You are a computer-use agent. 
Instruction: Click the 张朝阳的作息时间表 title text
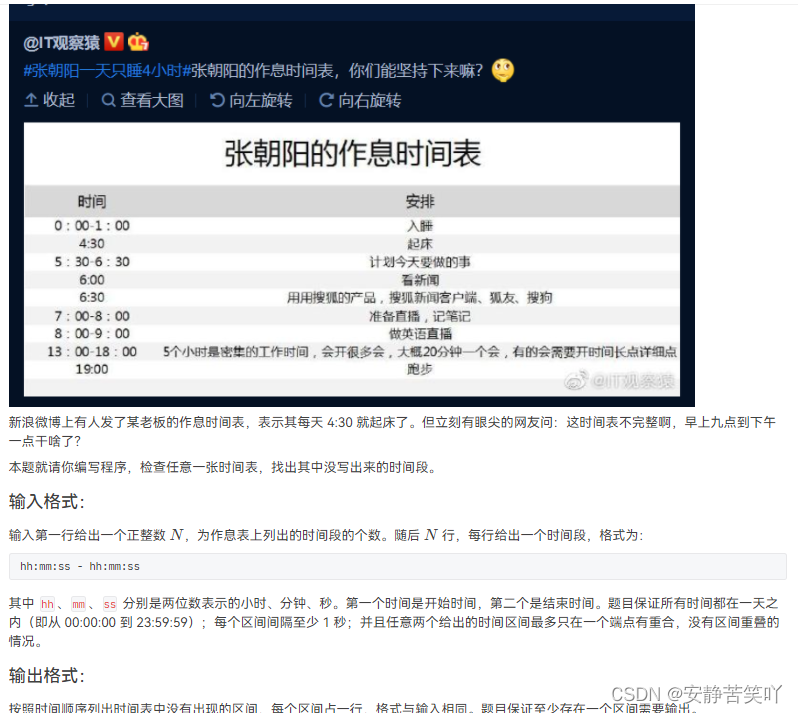[352, 154]
